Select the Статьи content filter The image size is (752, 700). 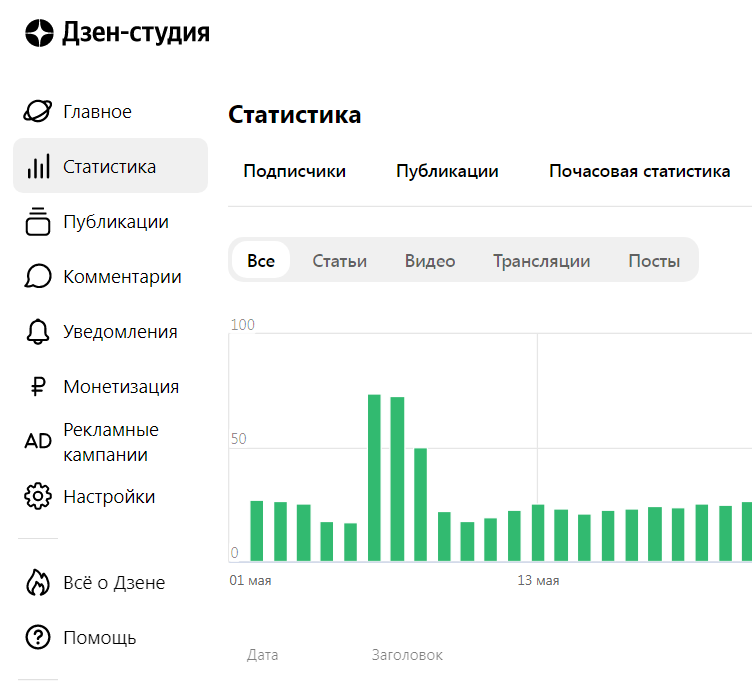click(340, 261)
